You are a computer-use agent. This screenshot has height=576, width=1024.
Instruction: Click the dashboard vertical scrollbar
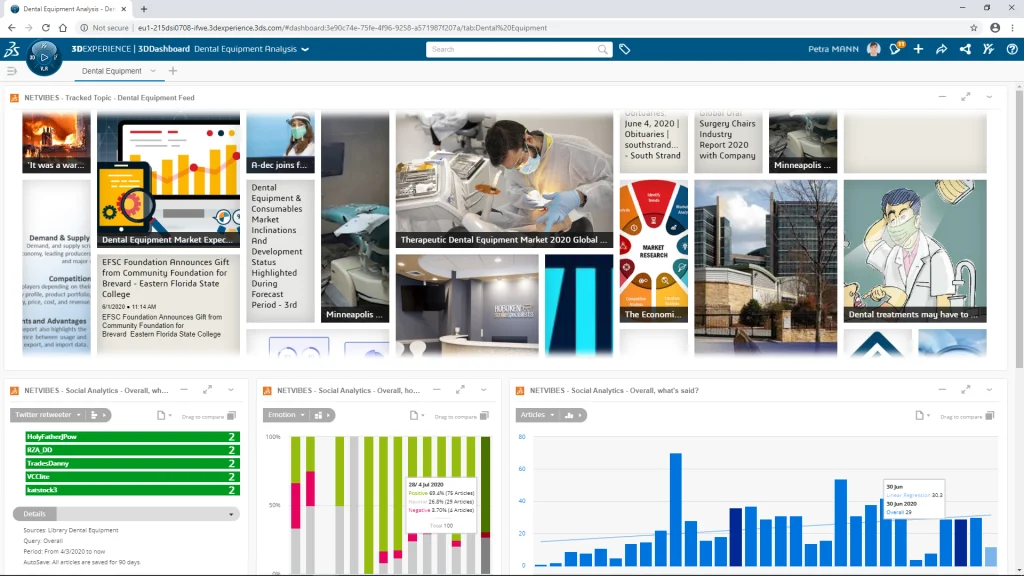pos(1019,229)
